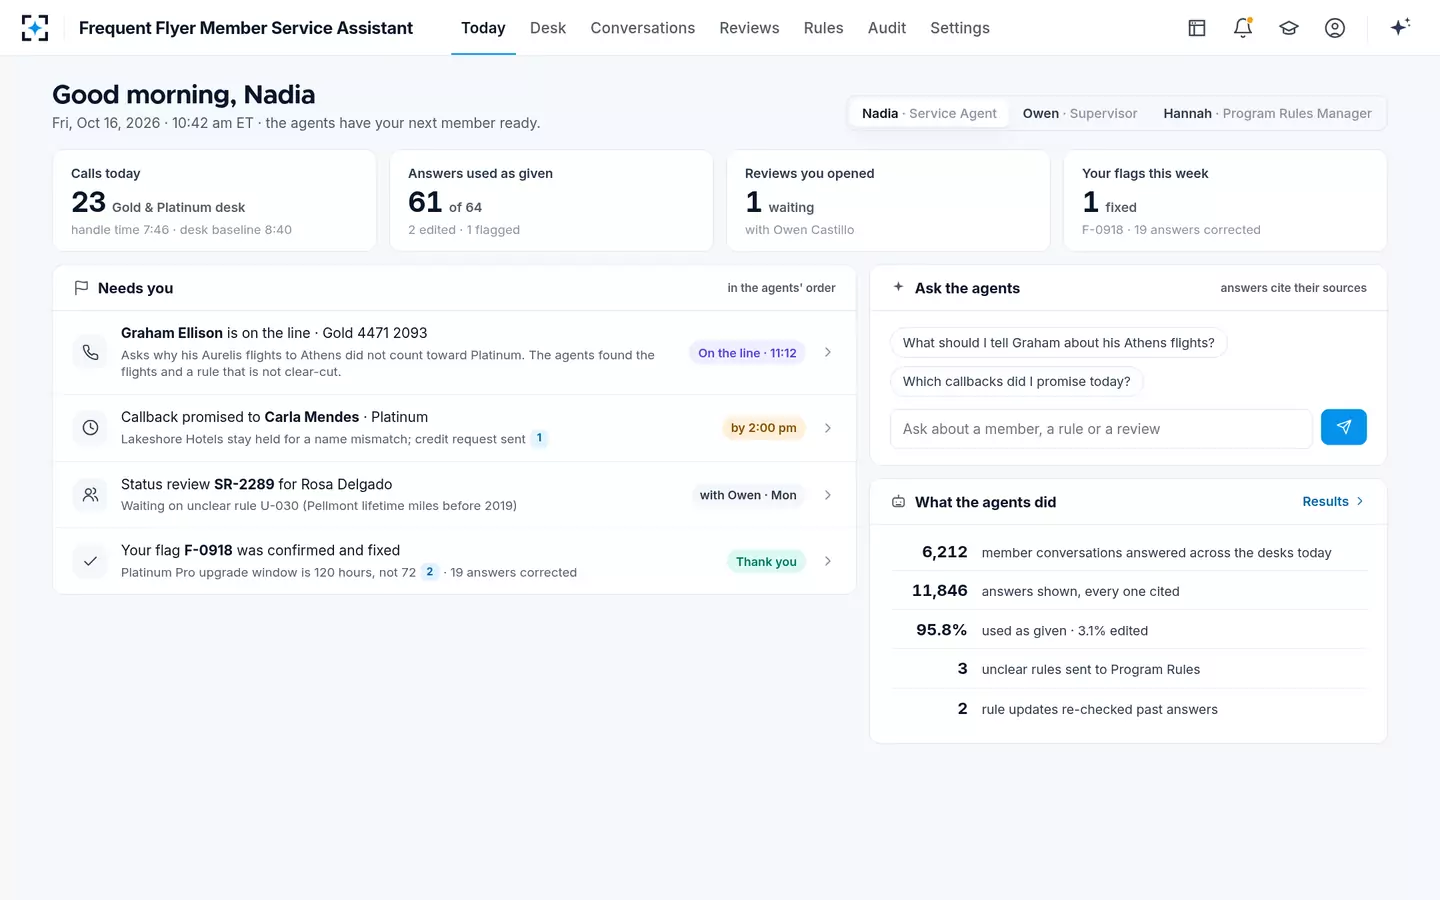
Task: Click the sparkle icon beside Ask the agents
Action: 898,287
